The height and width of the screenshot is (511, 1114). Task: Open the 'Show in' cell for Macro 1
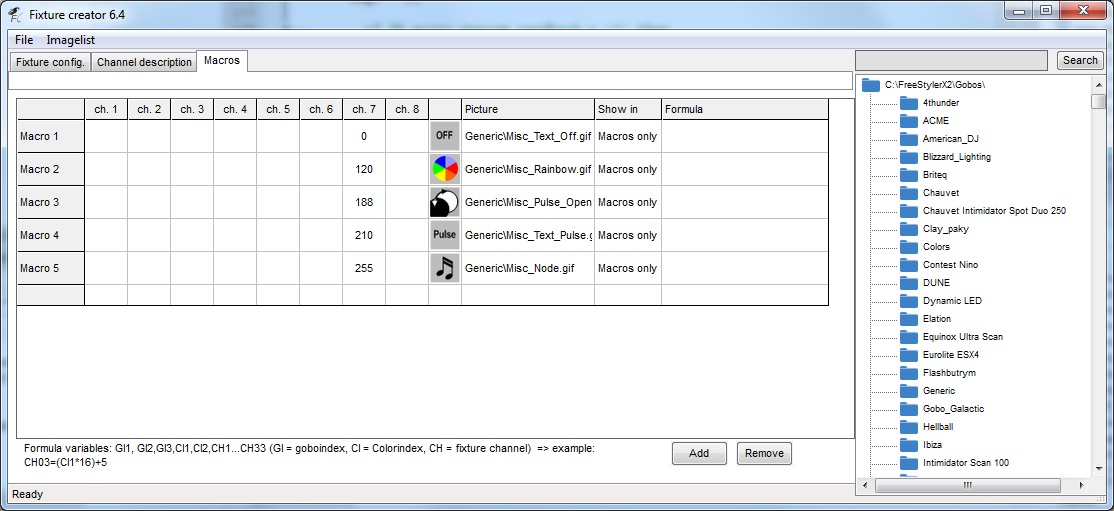[627, 136]
